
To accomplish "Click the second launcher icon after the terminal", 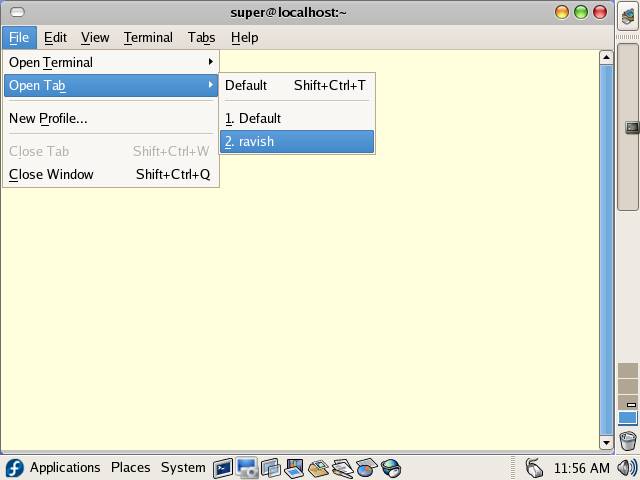I will point(270,468).
